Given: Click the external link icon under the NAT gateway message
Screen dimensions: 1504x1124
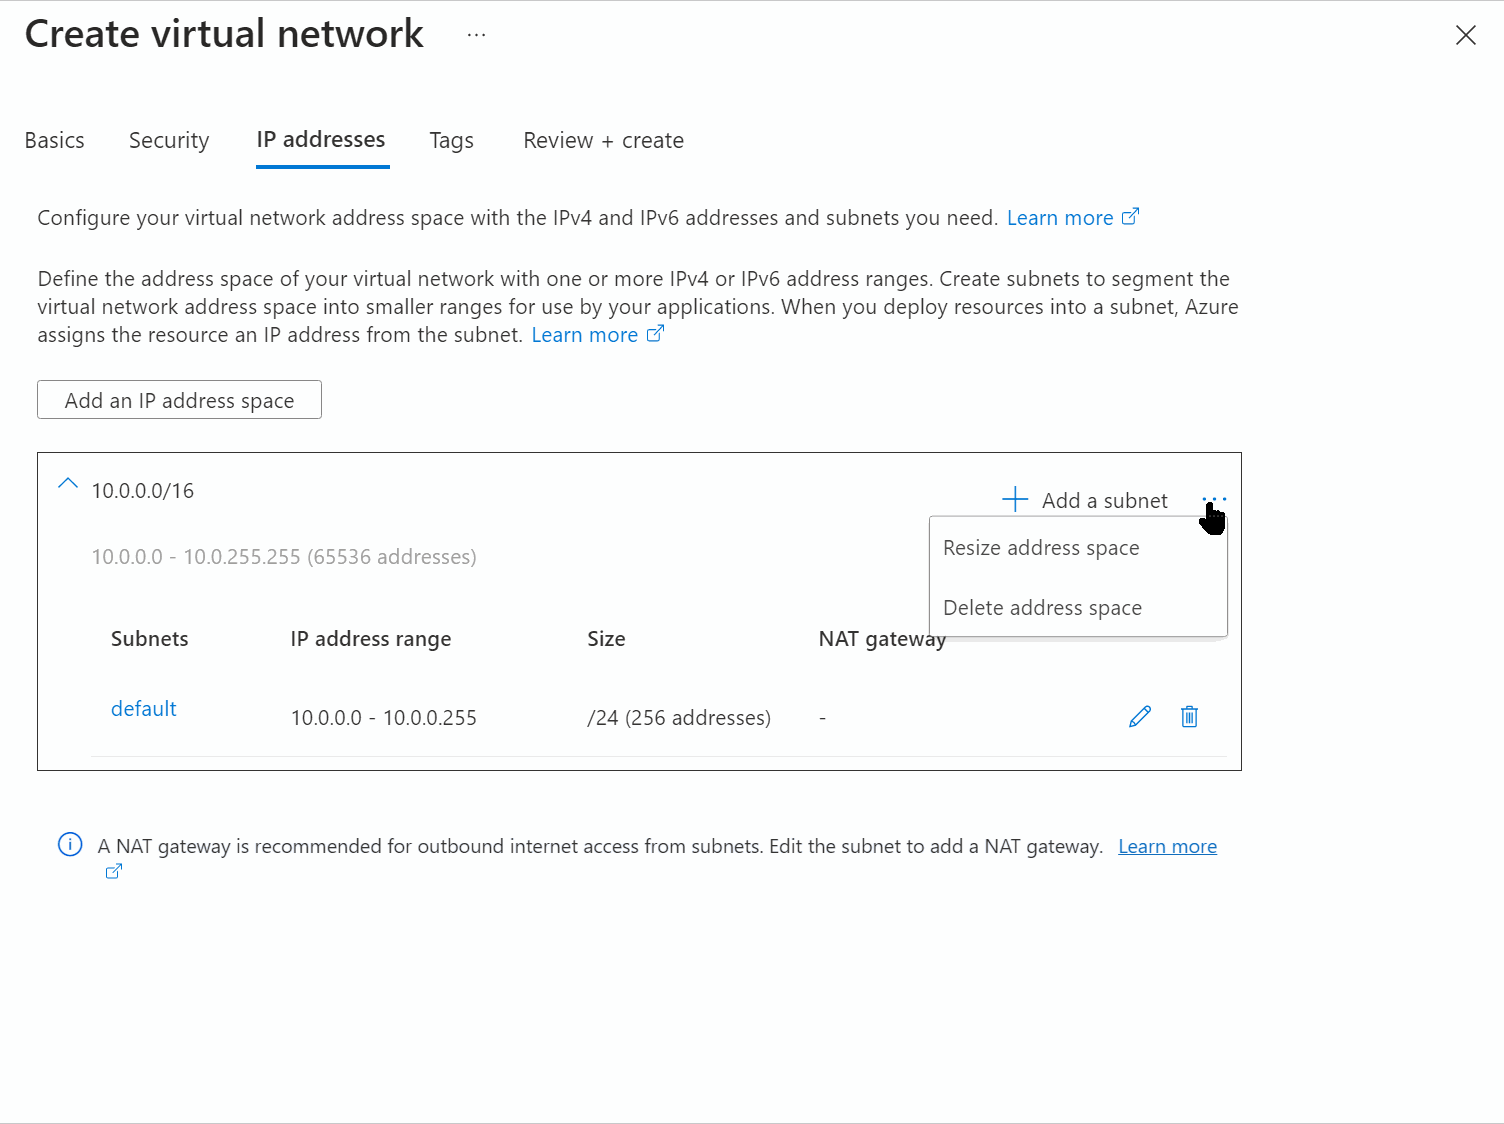Looking at the screenshot, I should (x=112, y=871).
